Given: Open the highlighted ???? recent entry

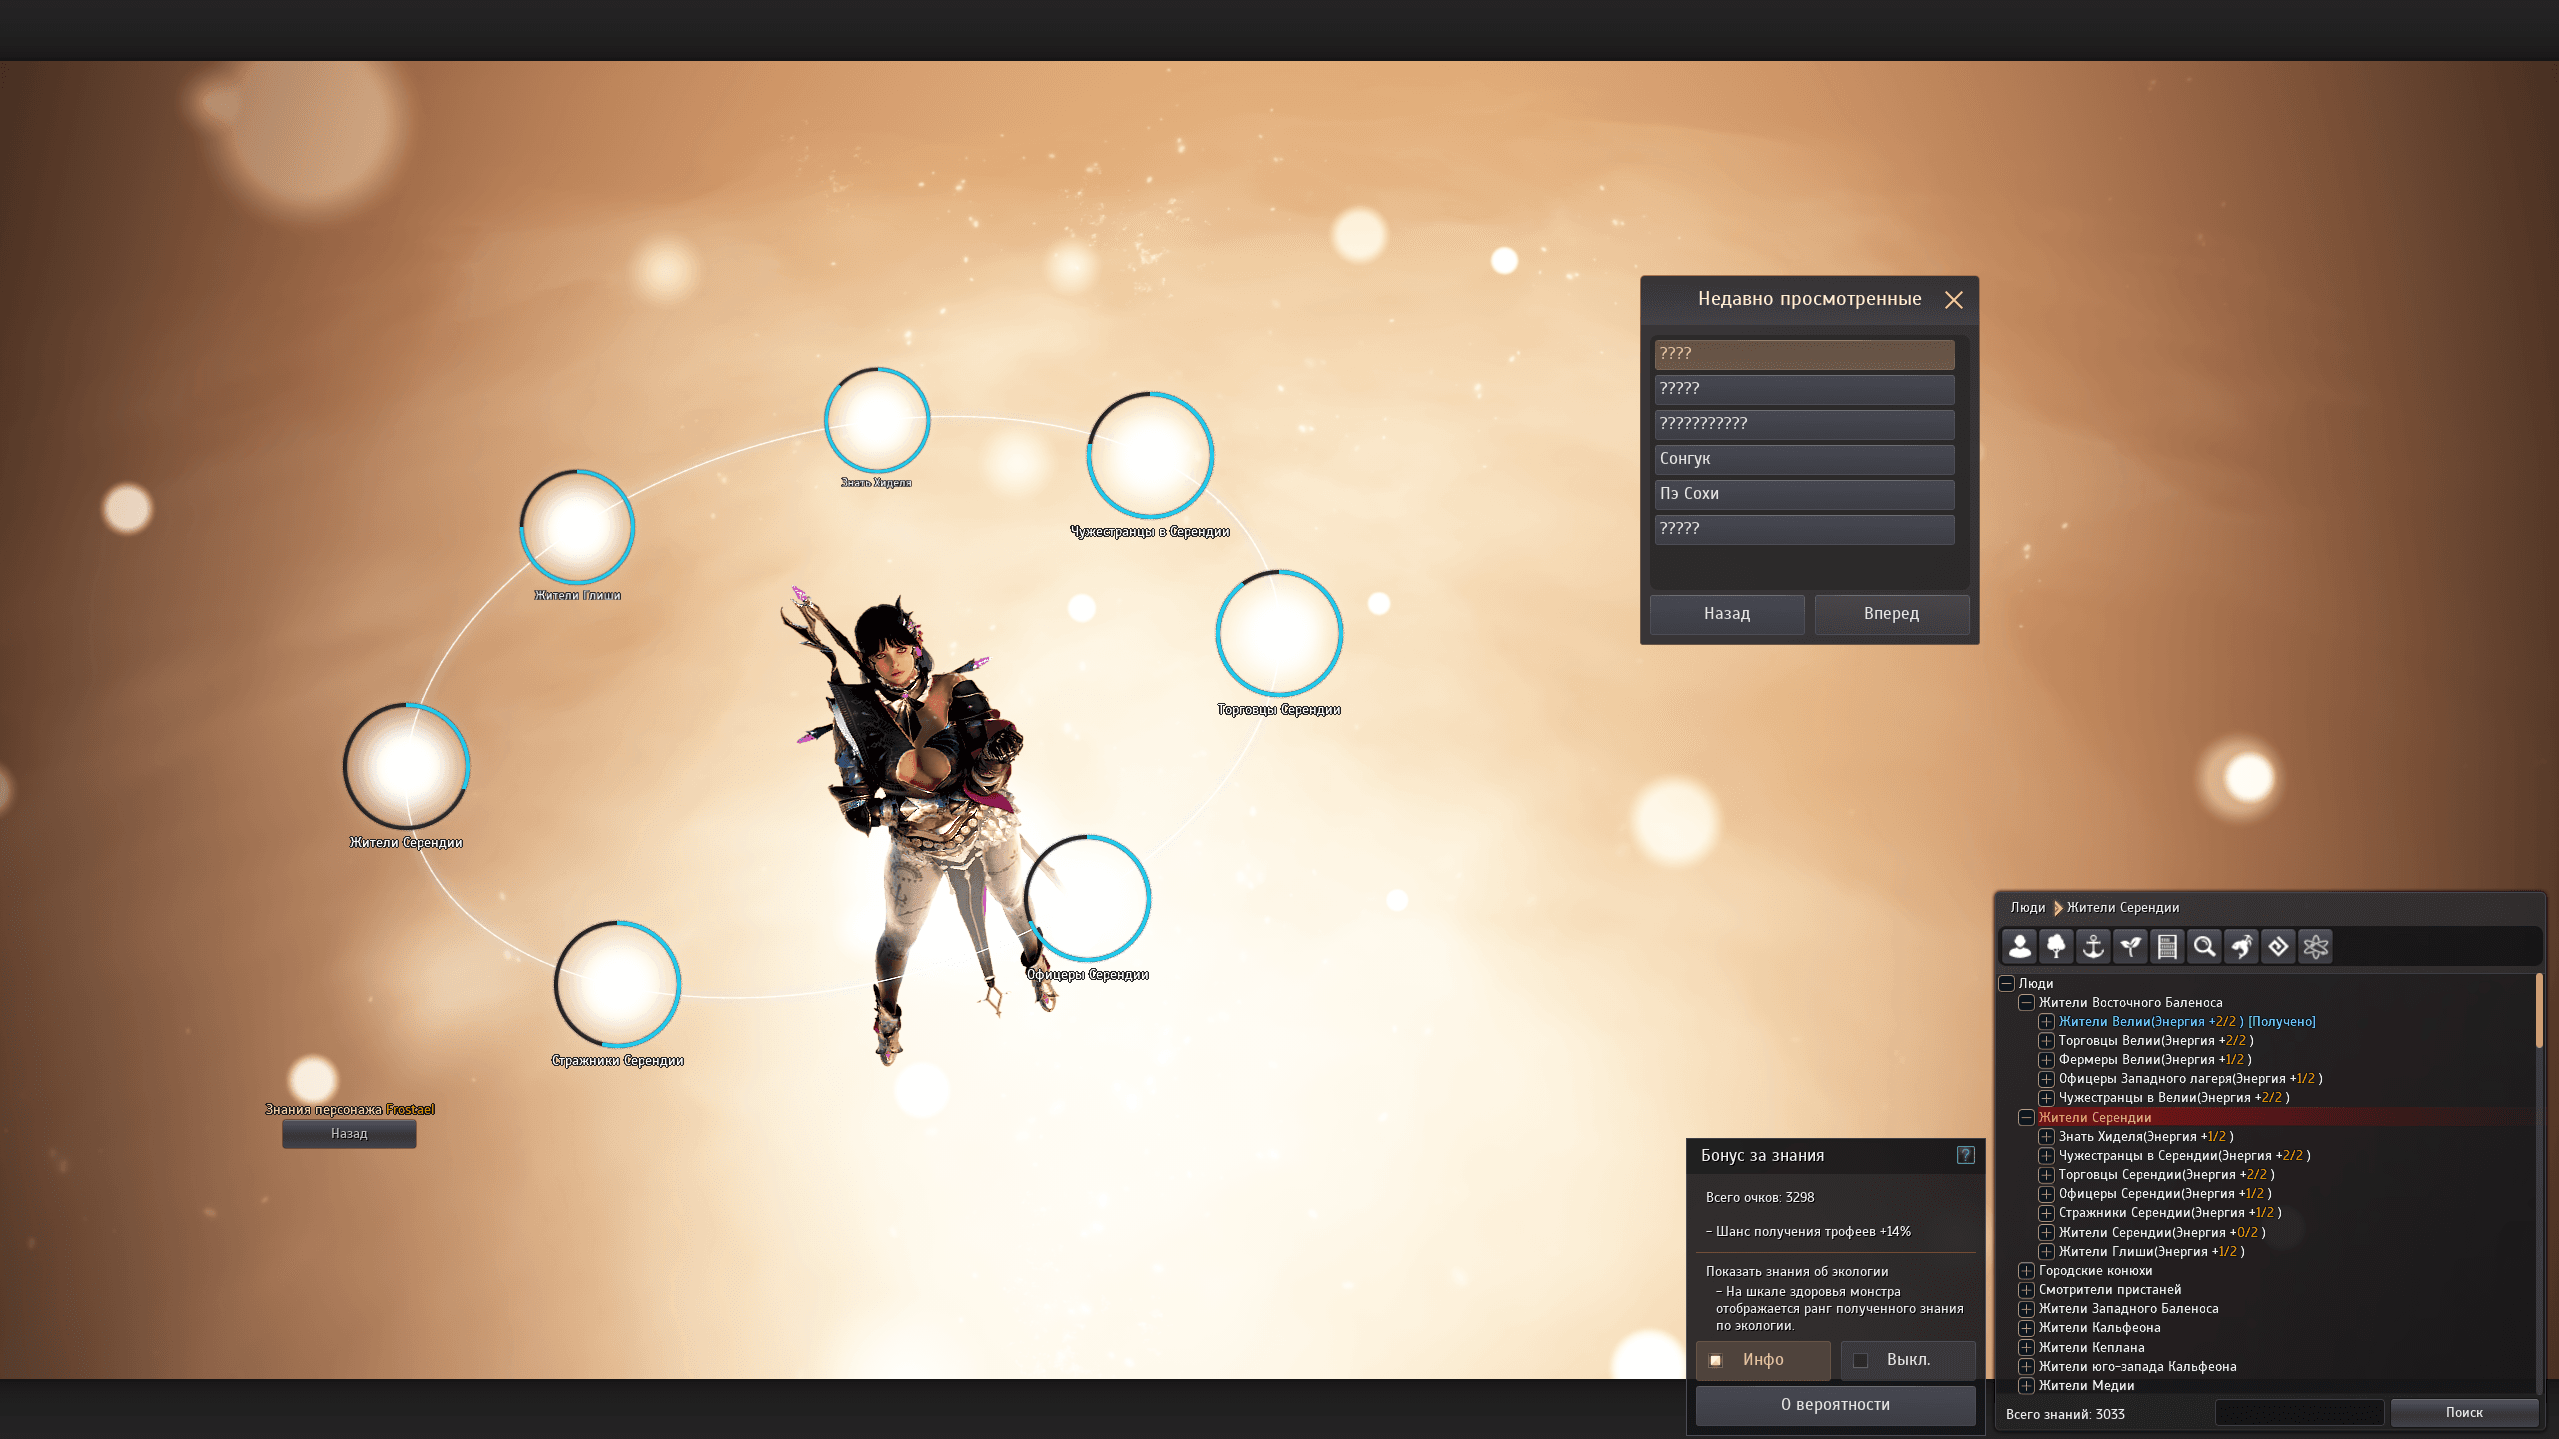Looking at the screenshot, I should (1804, 354).
